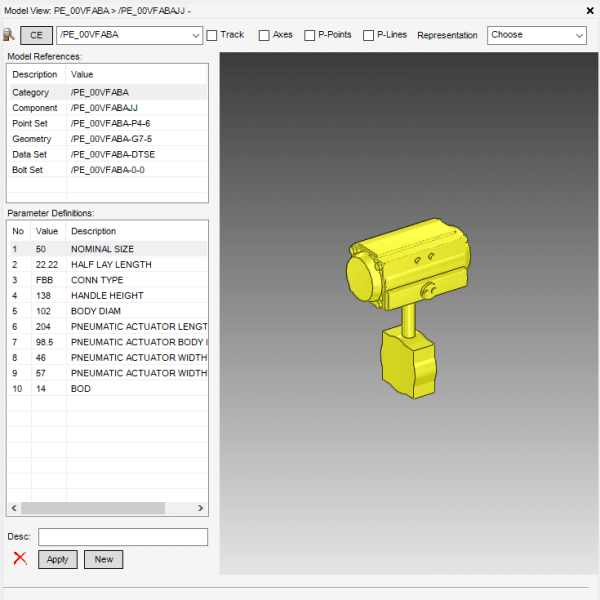Click the right arrow of the horizontal scrollbar

pos(201,508)
